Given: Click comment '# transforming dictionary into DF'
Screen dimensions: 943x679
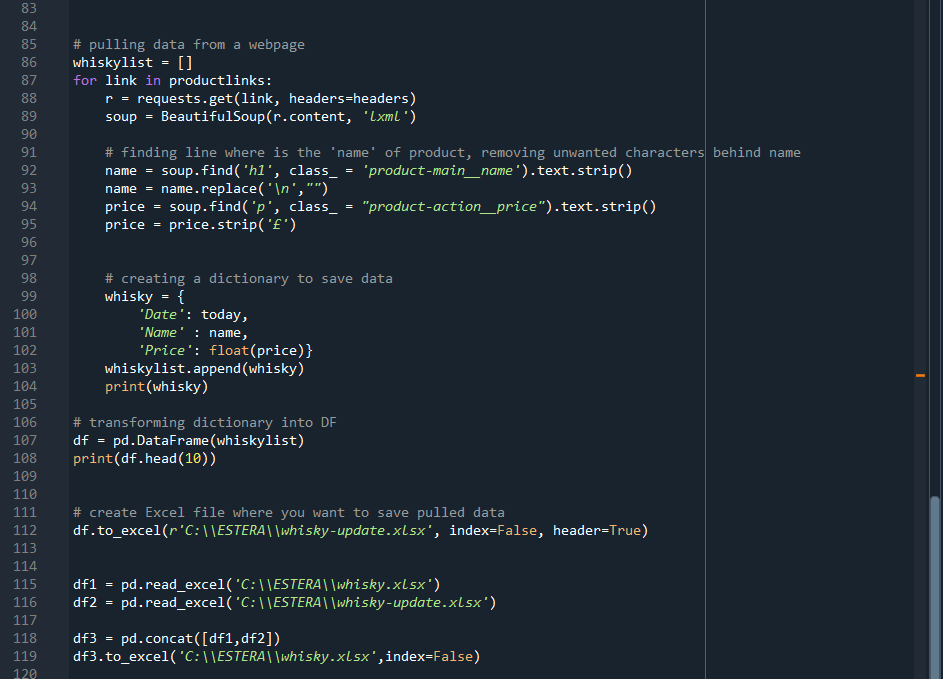Looking at the screenshot, I should tap(204, 422).
